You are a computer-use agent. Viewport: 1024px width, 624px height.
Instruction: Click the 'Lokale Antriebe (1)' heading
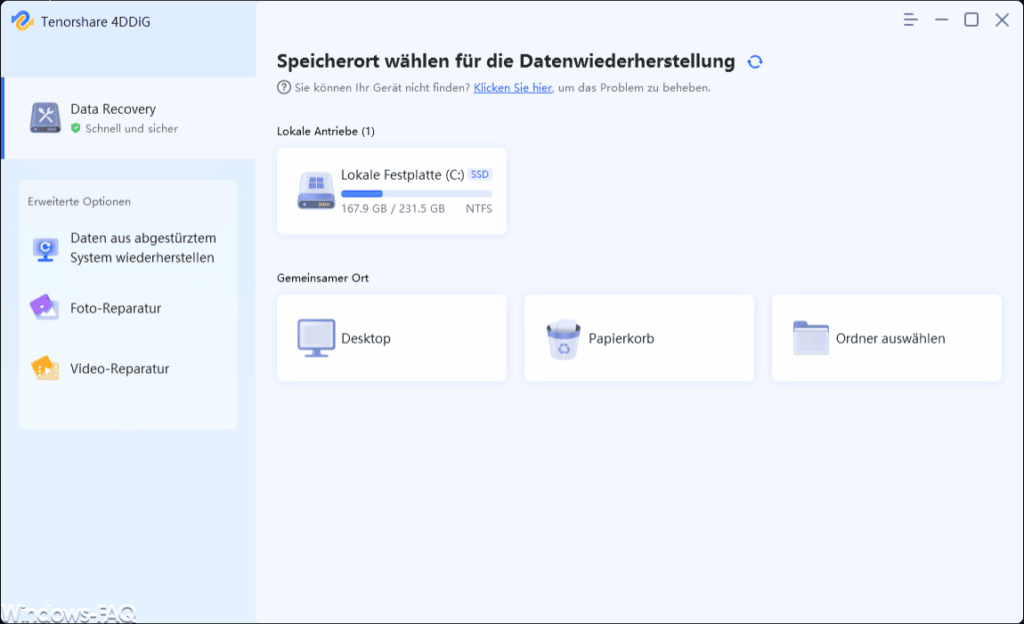point(326,131)
